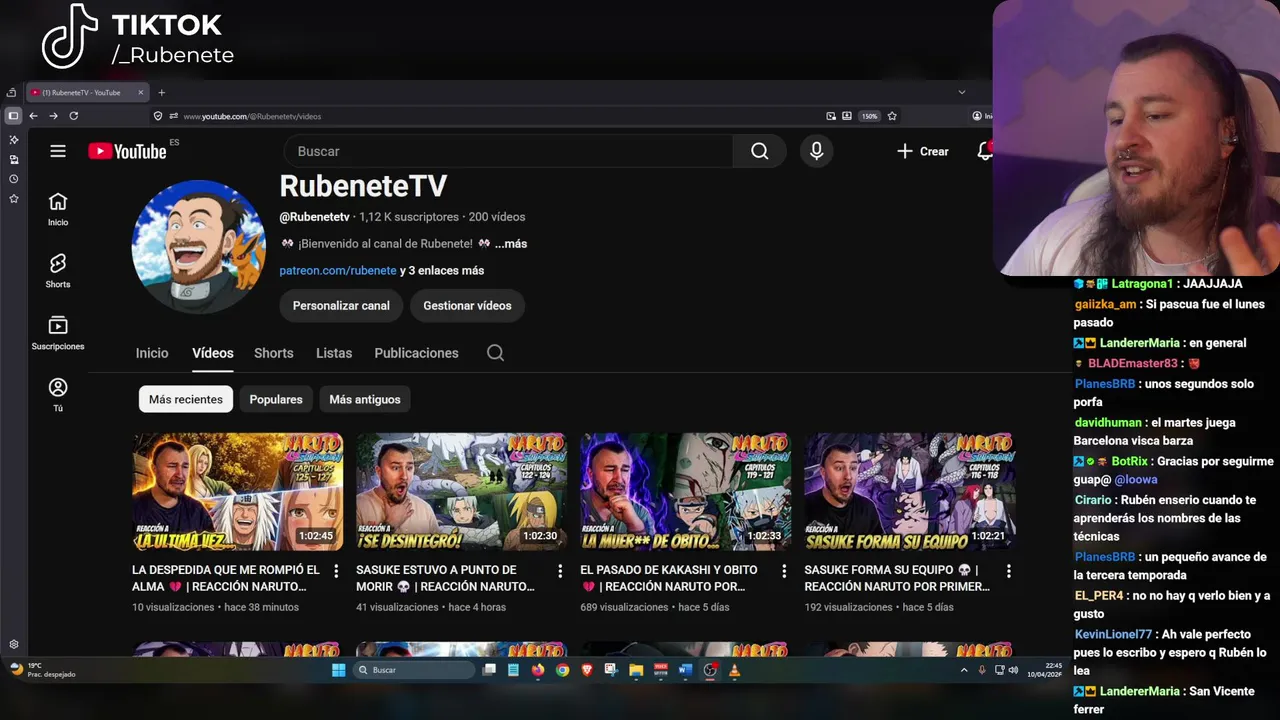Viewport: 1280px width, 720px height.
Task: Open the notifications bell
Action: click(985, 151)
